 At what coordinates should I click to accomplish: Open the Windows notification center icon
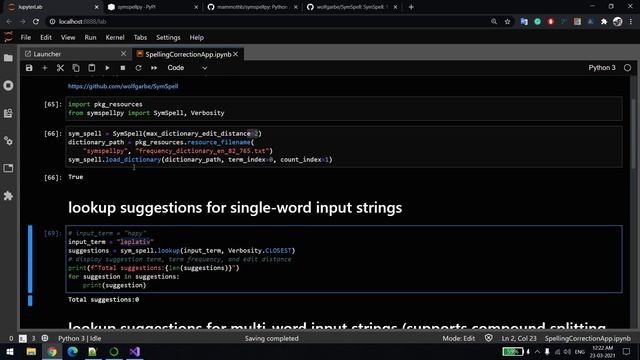click(x=627, y=351)
